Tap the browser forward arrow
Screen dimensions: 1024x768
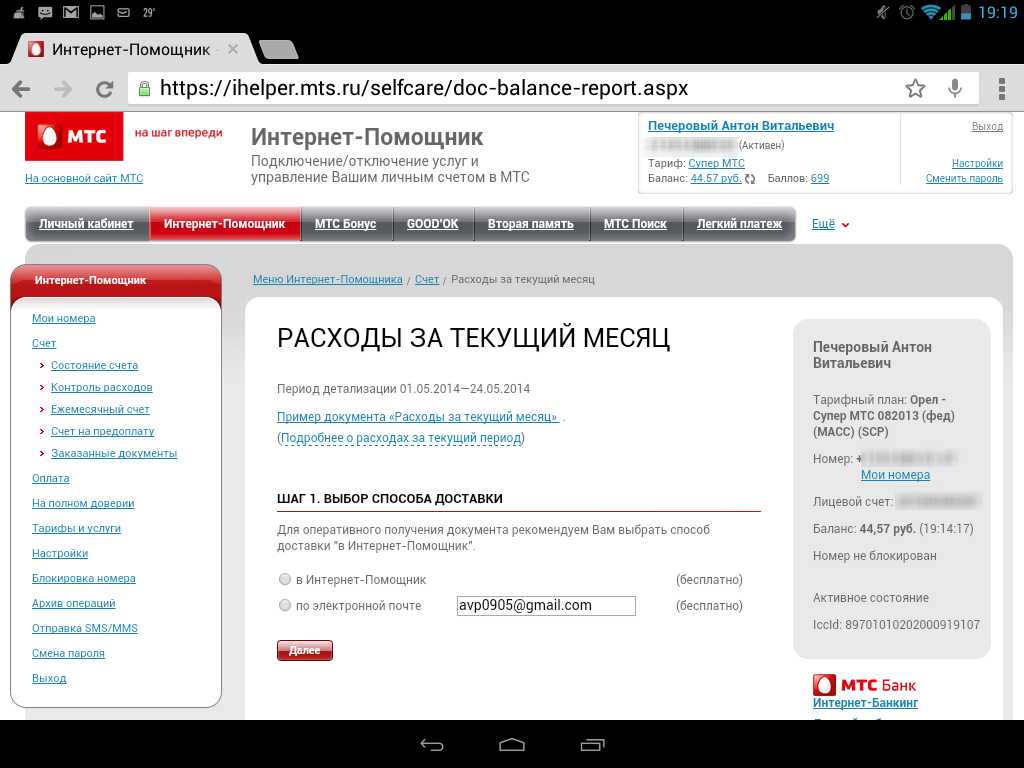[63, 89]
